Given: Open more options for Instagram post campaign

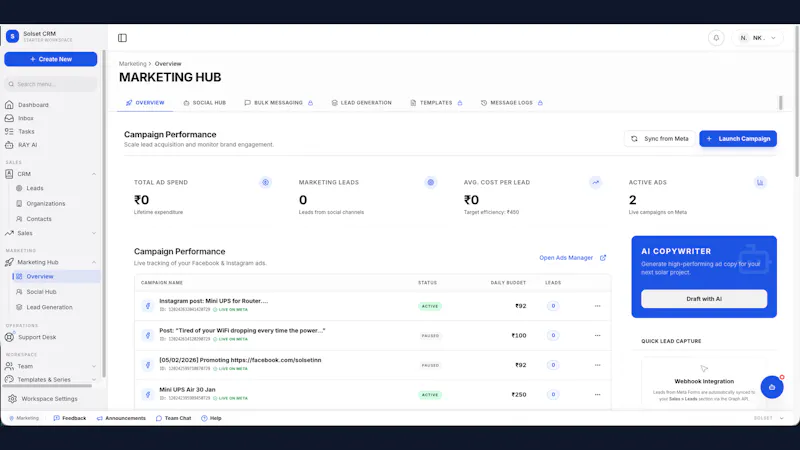Looking at the screenshot, I should [597, 306].
